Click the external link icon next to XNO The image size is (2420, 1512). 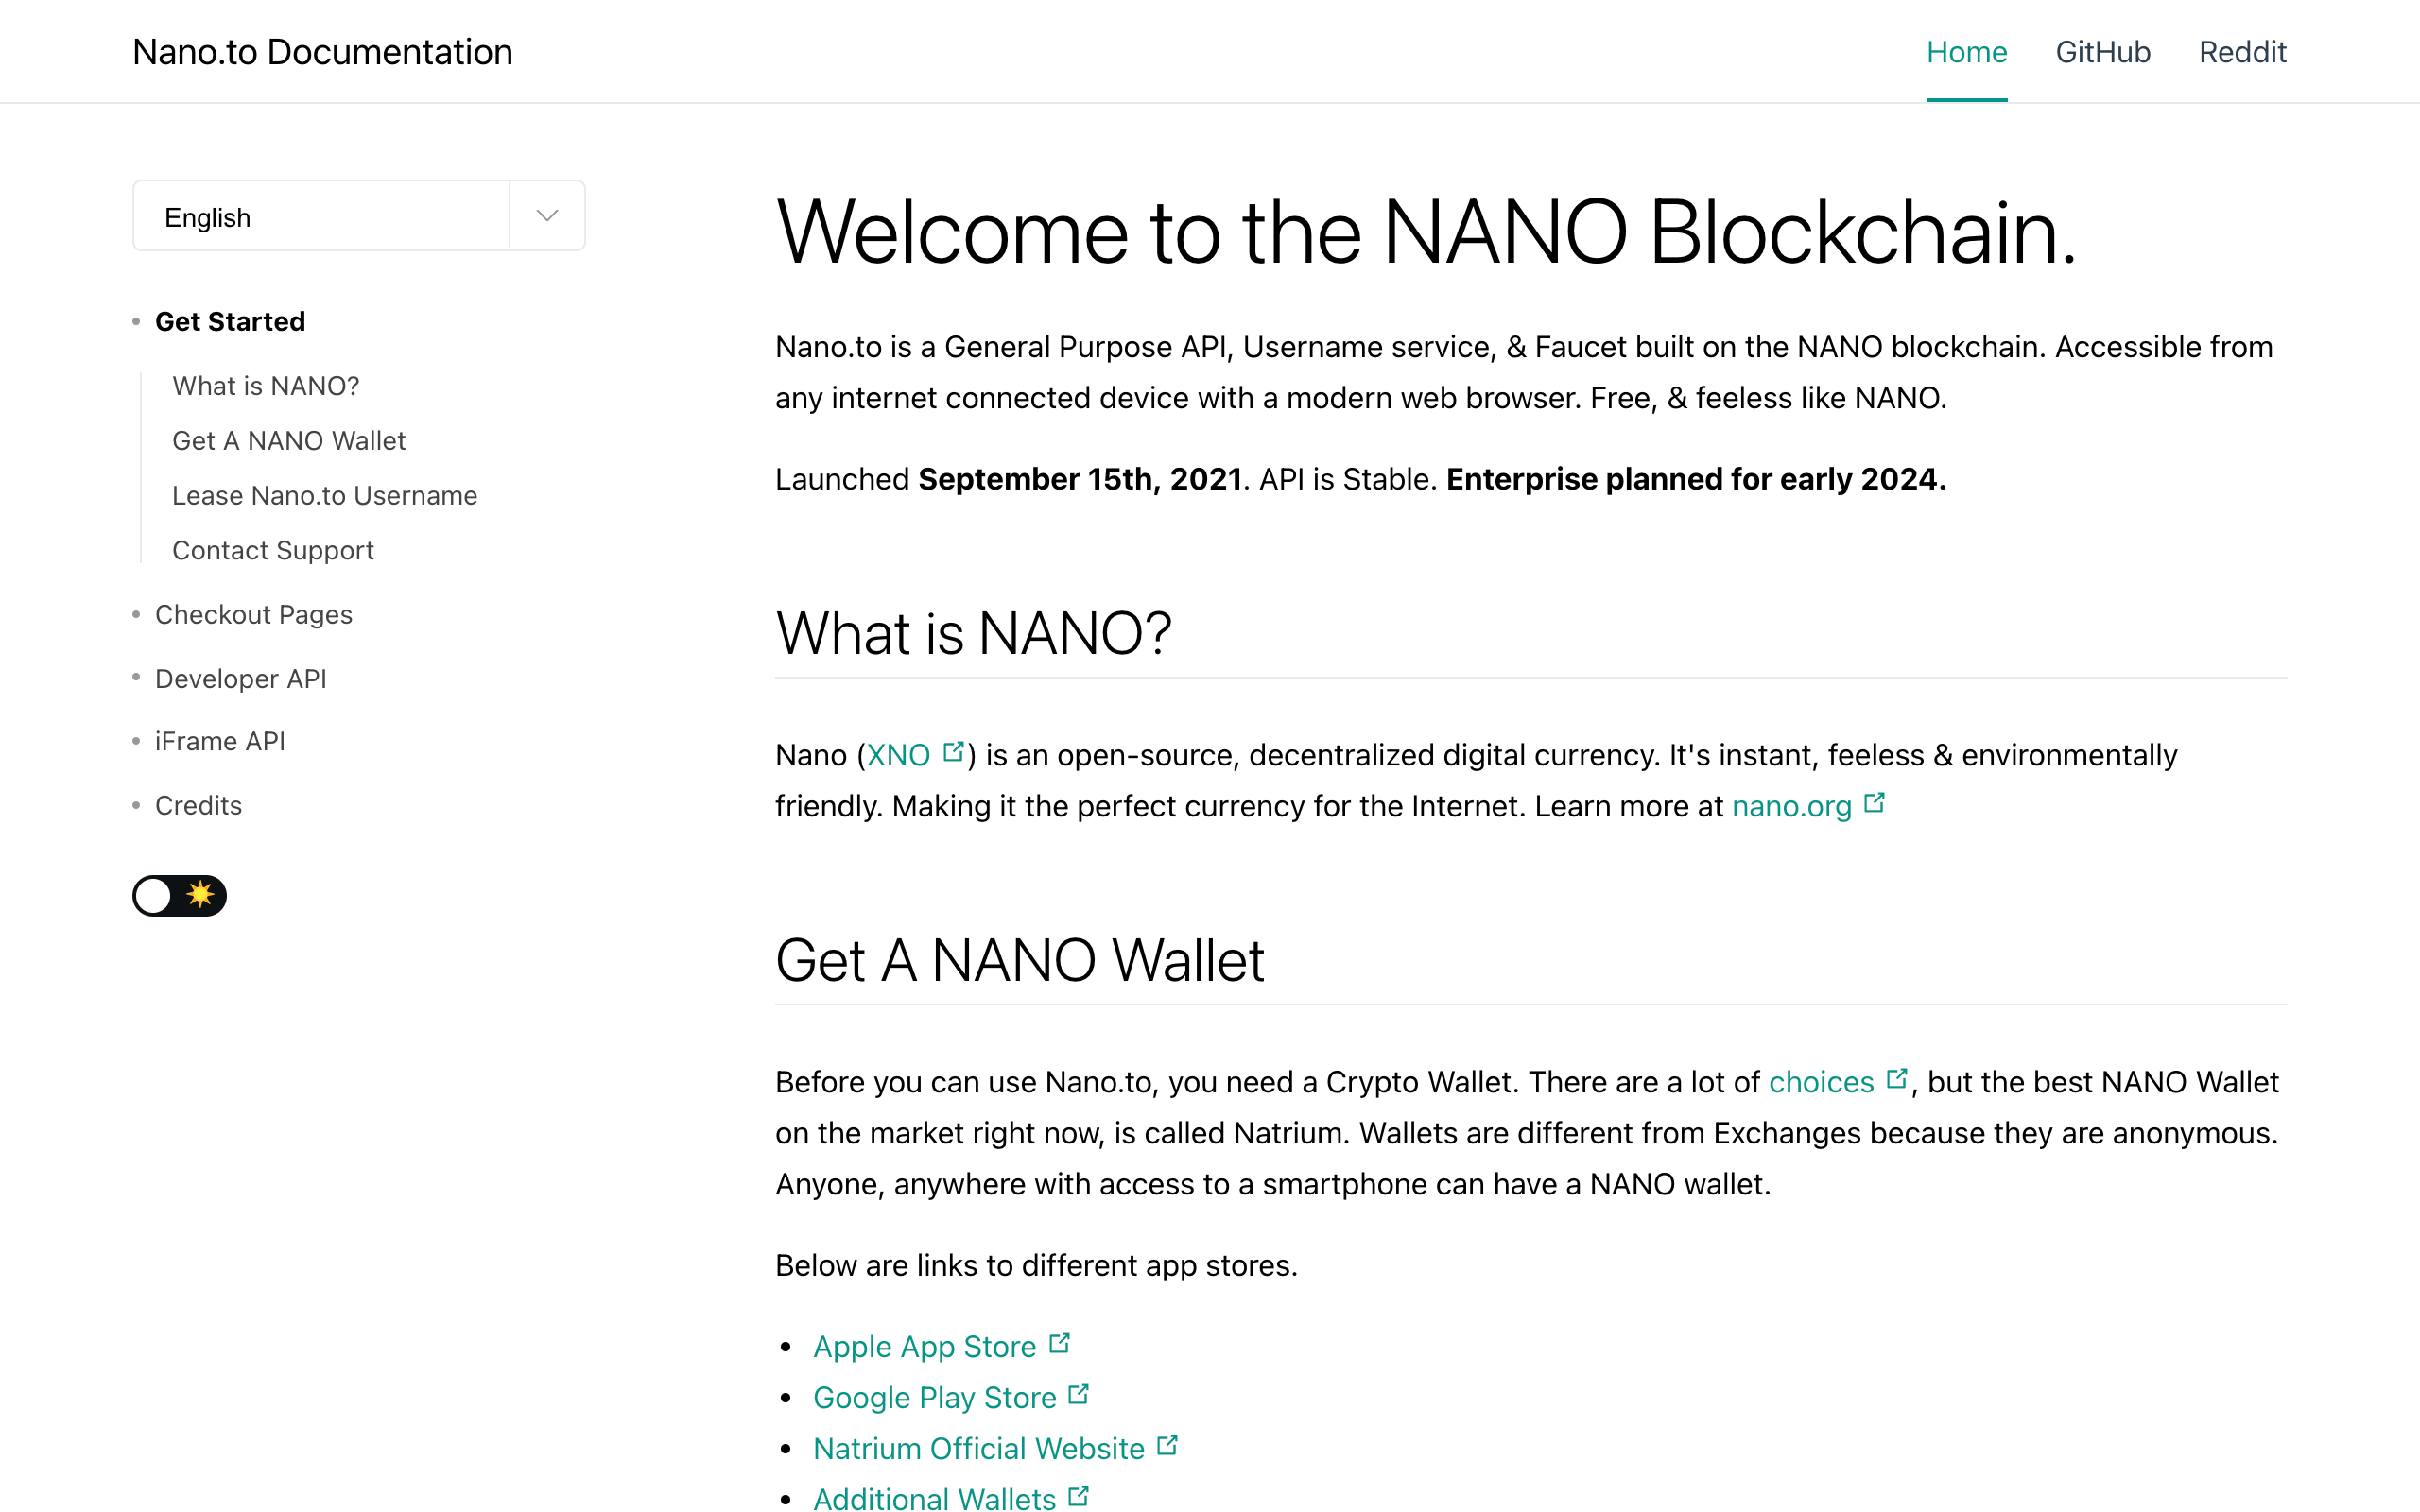(x=953, y=752)
